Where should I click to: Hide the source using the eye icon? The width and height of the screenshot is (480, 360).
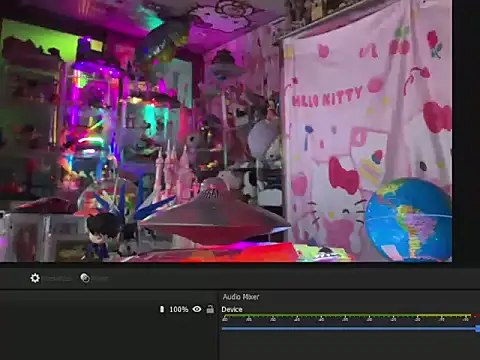click(x=197, y=309)
